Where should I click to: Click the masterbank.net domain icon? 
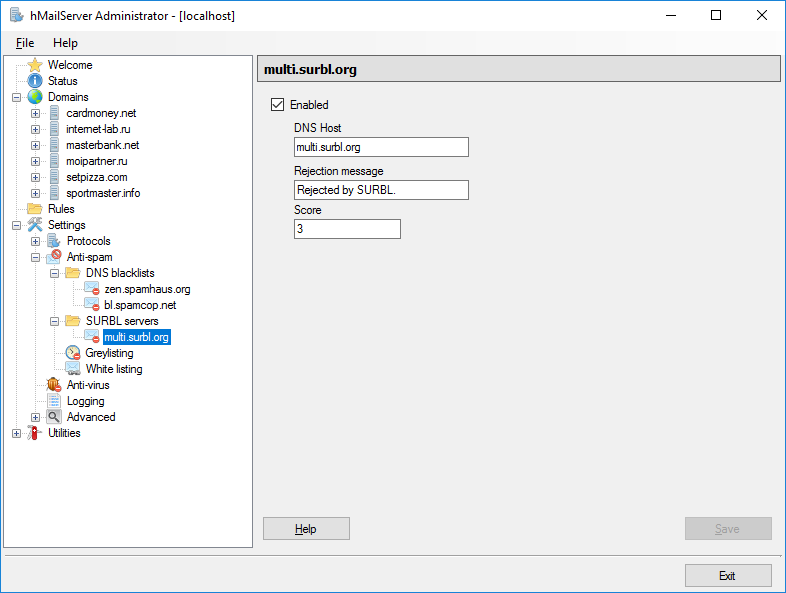tap(54, 145)
